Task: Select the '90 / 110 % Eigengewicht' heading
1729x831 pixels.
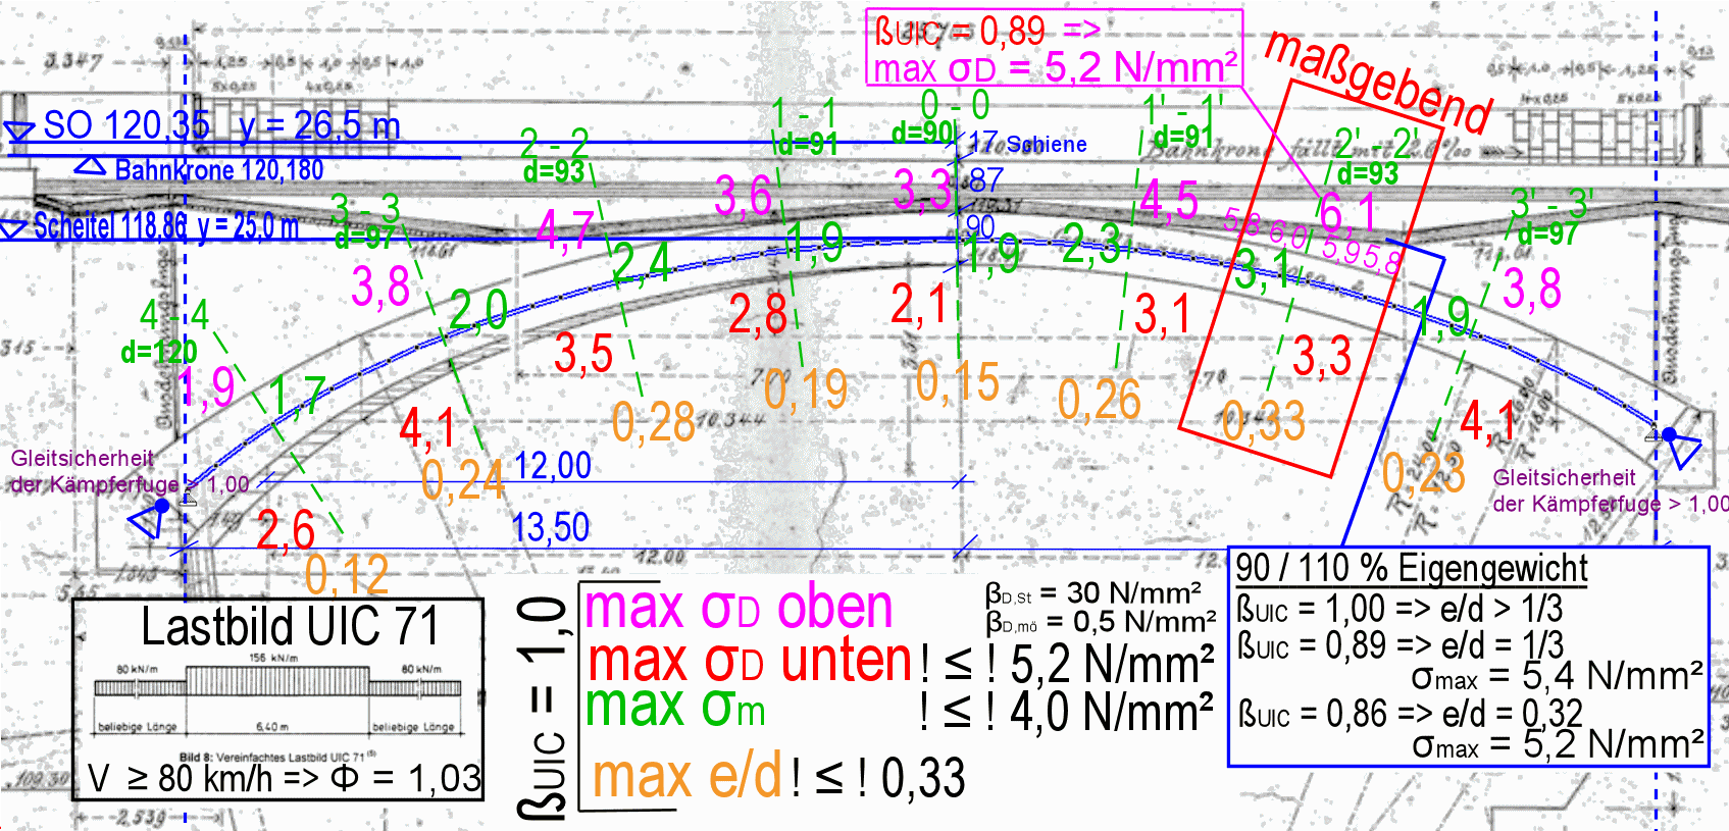Action: (x=1411, y=568)
